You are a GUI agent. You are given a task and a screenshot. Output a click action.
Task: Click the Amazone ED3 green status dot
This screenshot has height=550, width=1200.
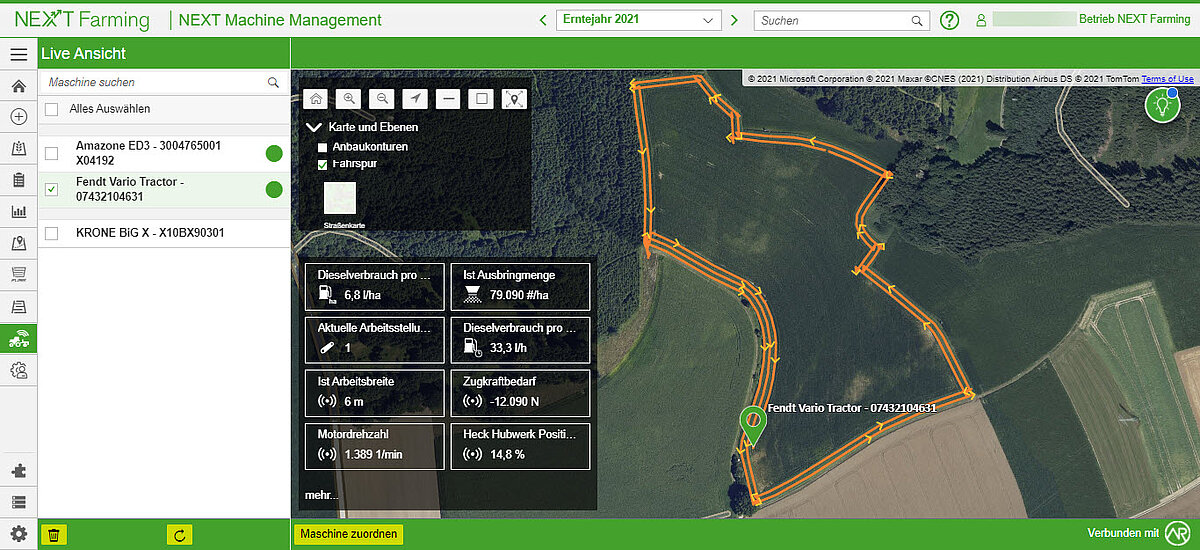(x=274, y=154)
